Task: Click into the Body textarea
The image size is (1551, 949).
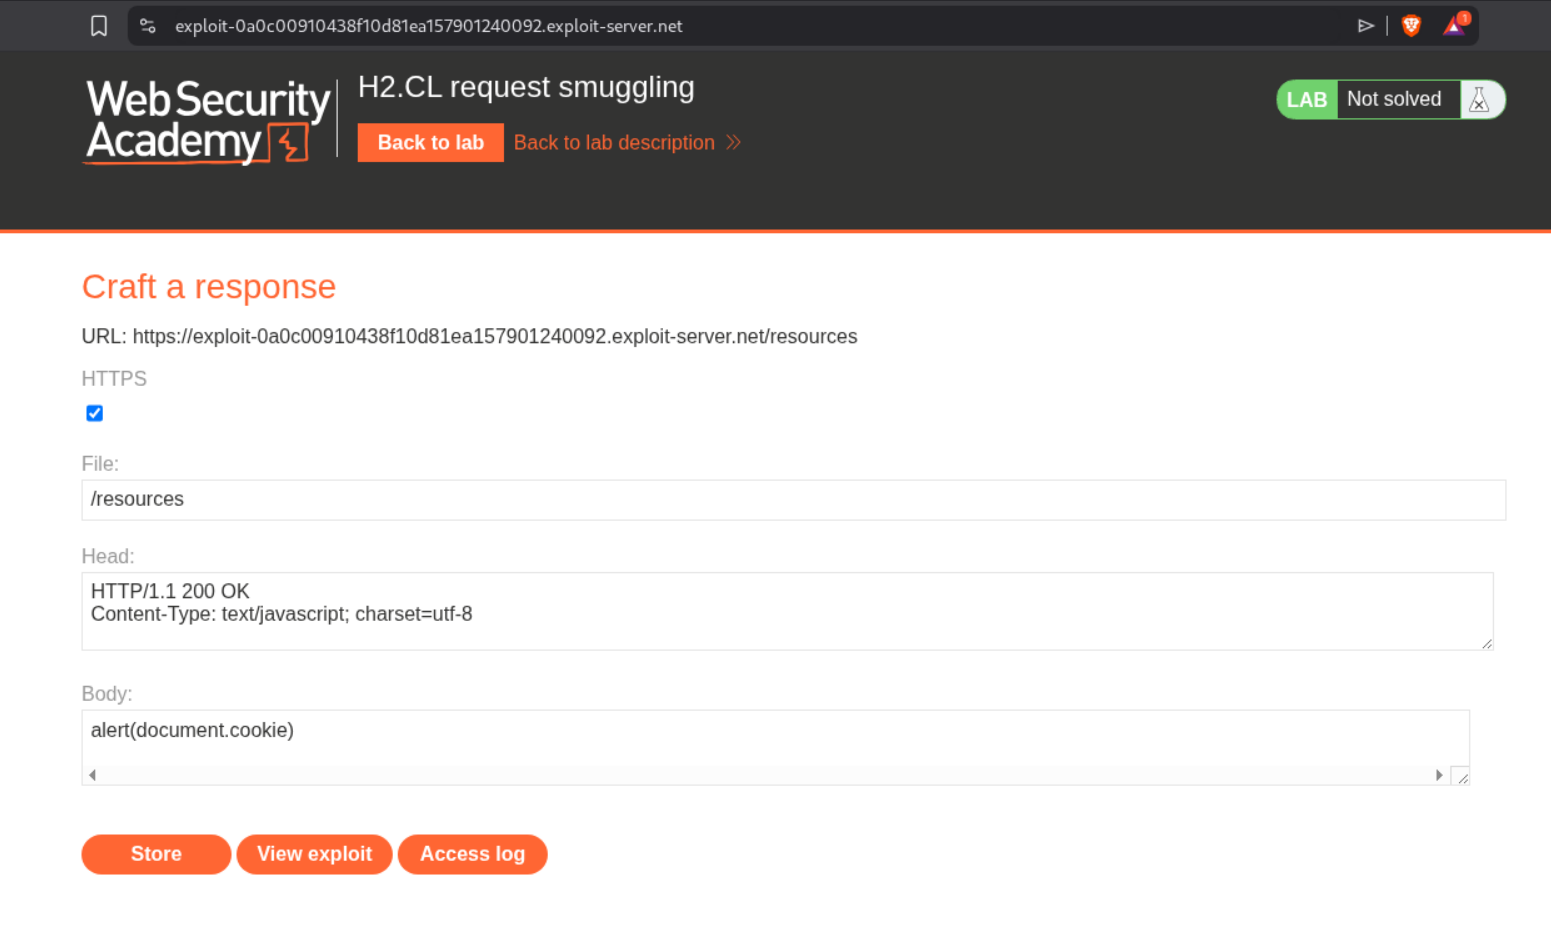Action: coord(775,737)
